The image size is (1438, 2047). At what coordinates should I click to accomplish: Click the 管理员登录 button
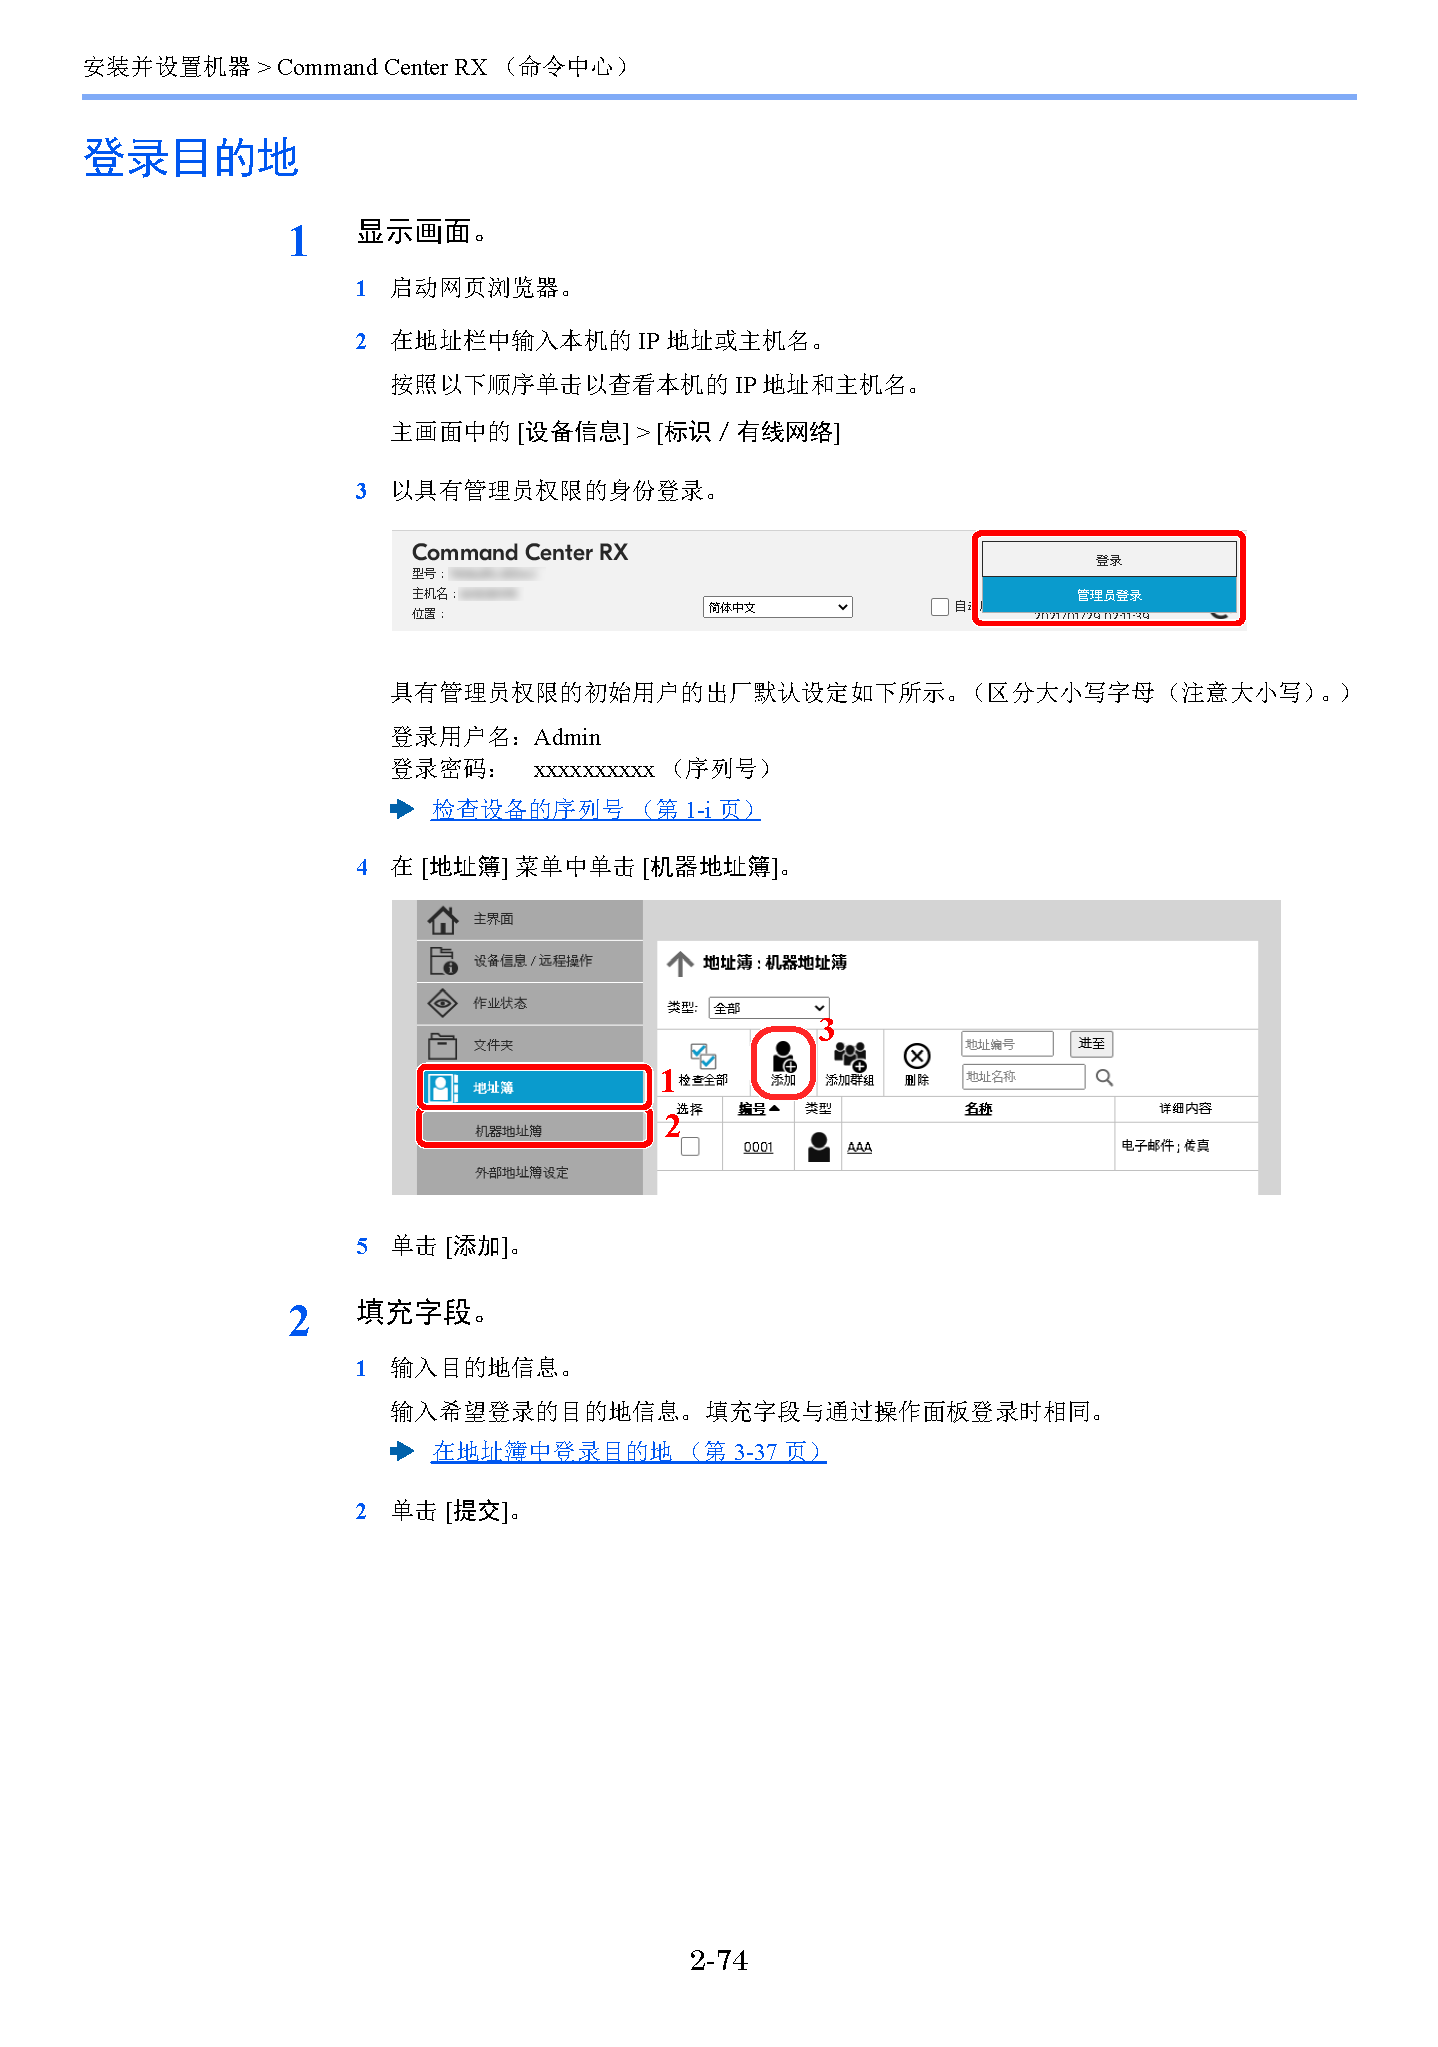click(1109, 594)
